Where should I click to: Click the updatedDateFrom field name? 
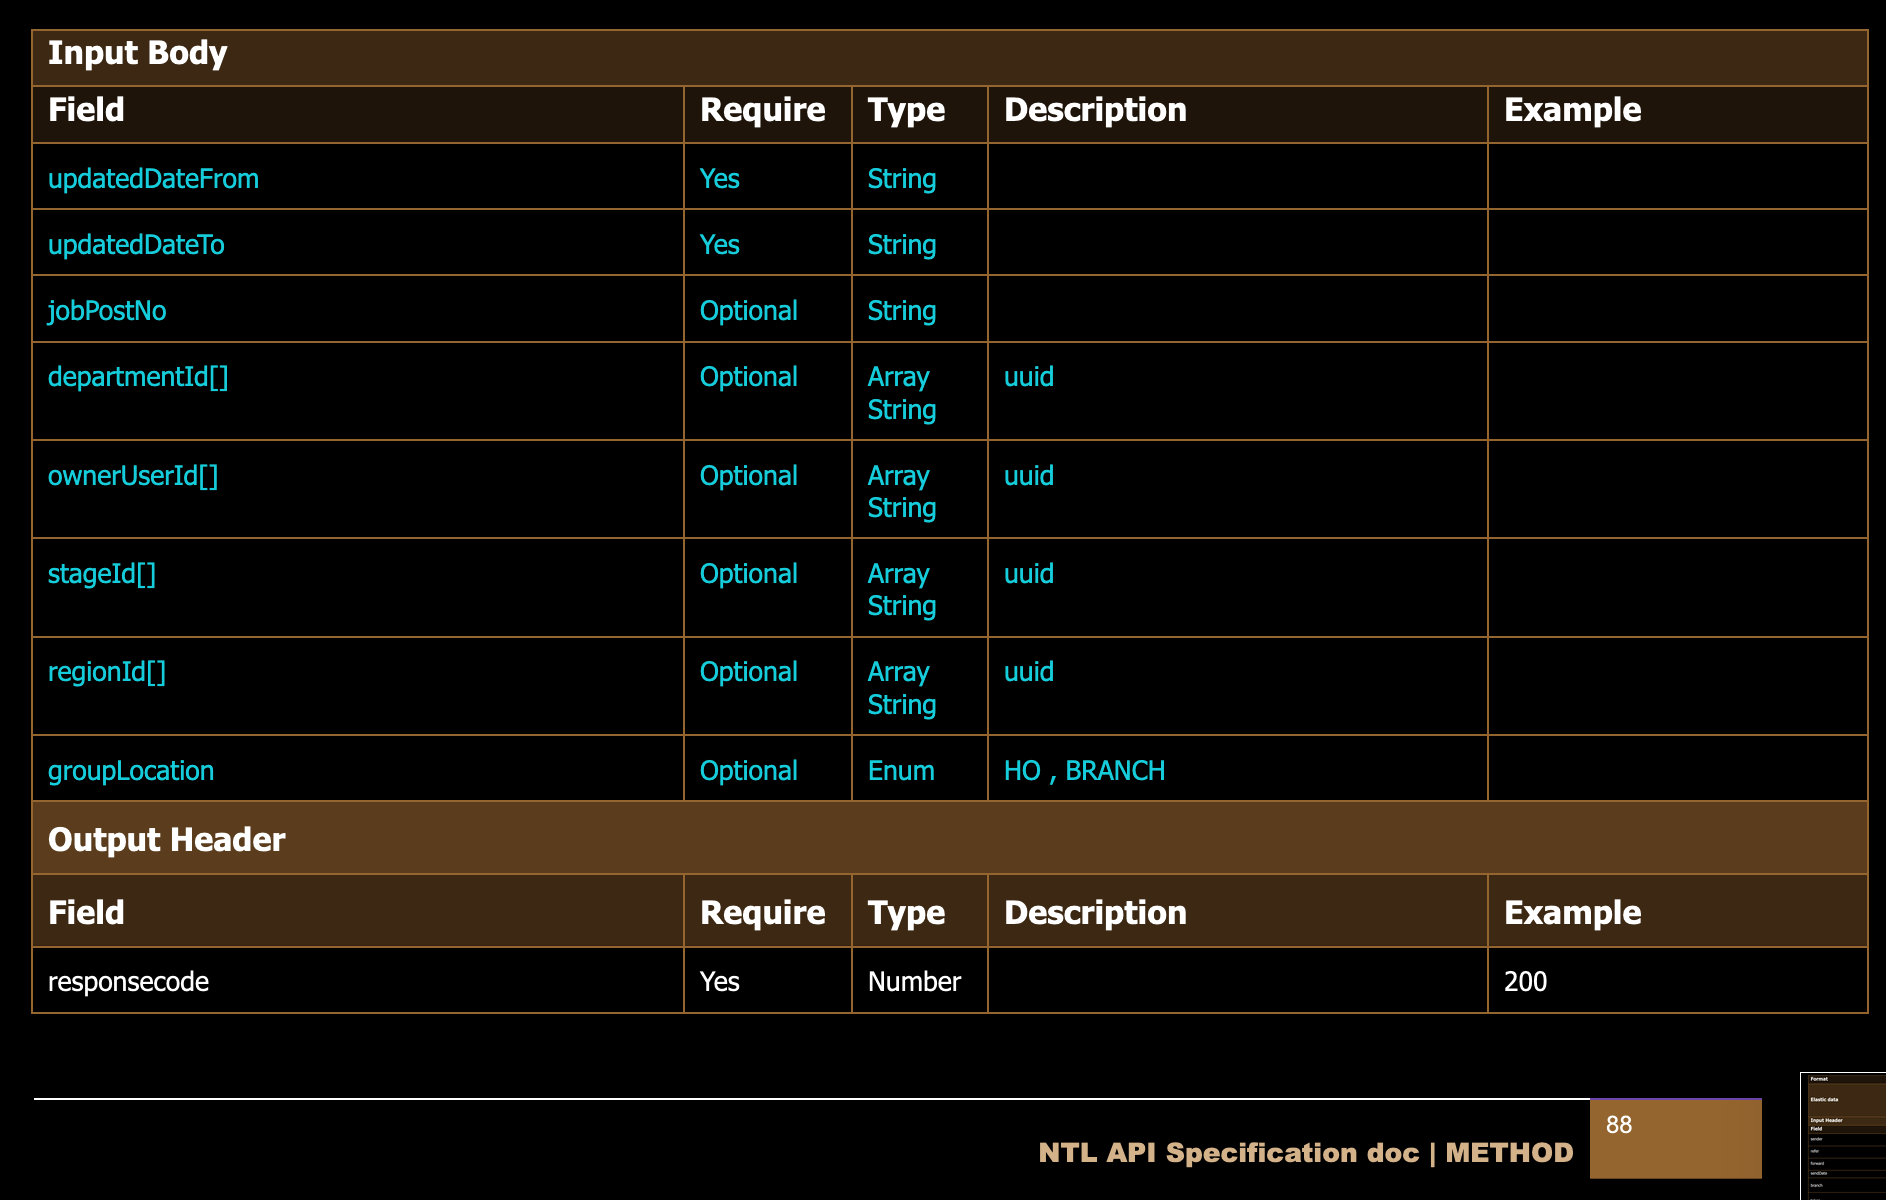(153, 179)
